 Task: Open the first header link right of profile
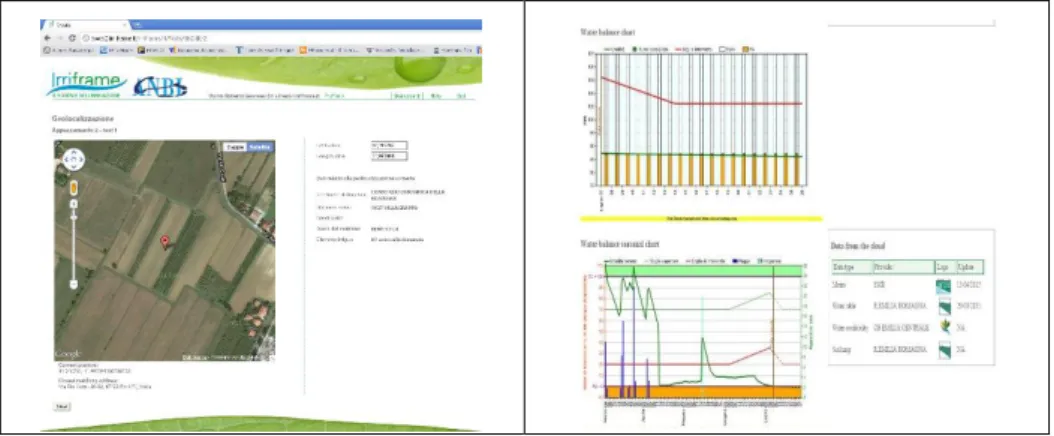(x=407, y=96)
